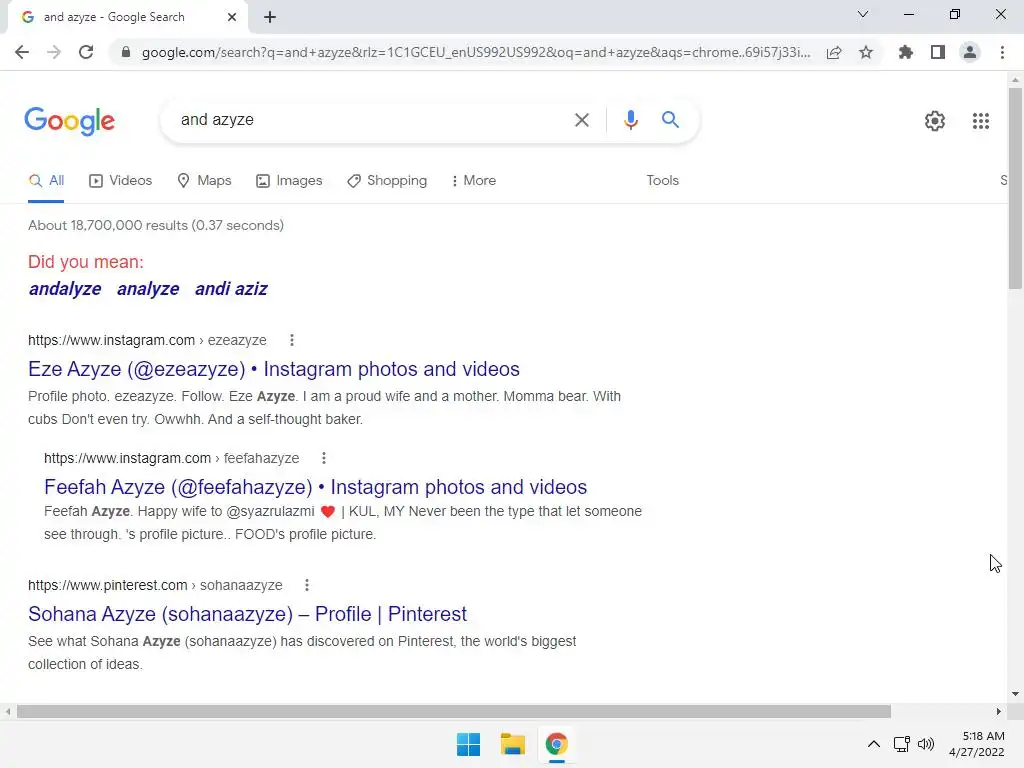Image resolution: width=1024 pixels, height=768 pixels.
Task: Choose suggestion 'analyze'
Action: 148,289
